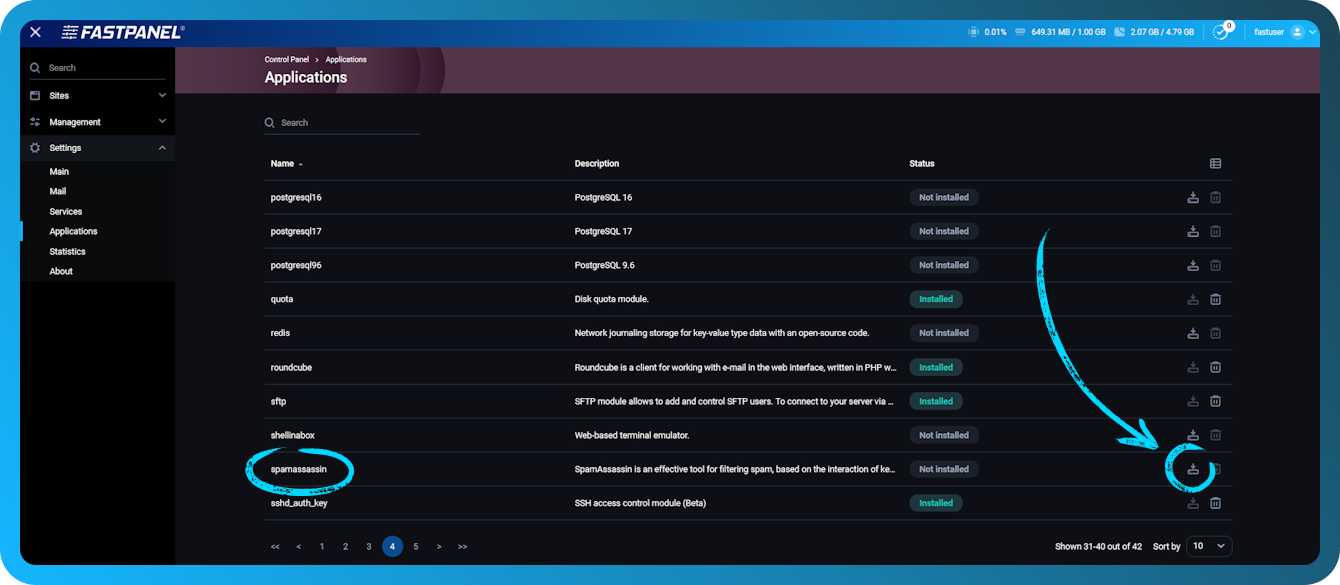The width and height of the screenshot is (1340, 585).
Task: Install the spamassassin application
Action: [1192, 469]
